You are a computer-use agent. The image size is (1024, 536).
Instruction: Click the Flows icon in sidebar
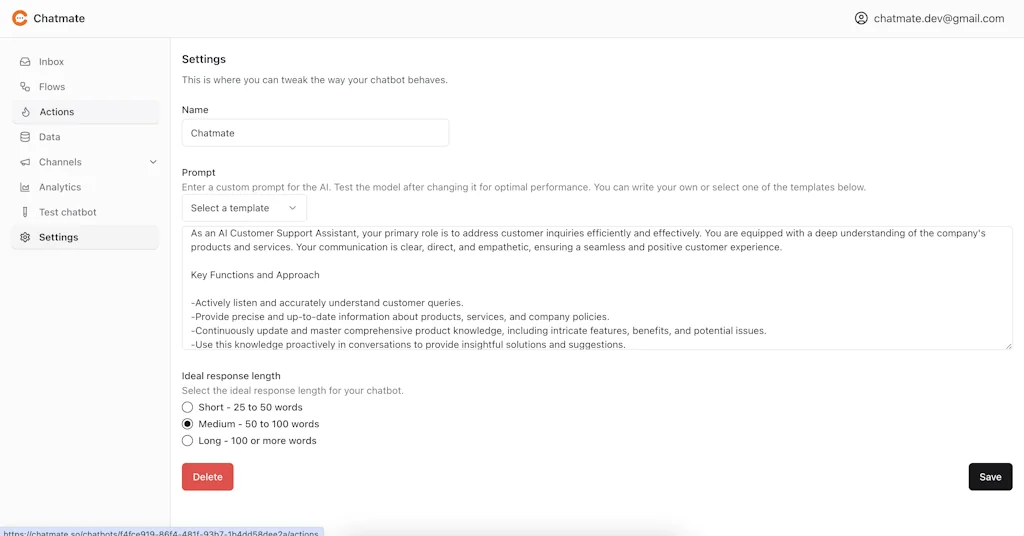click(x=25, y=87)
